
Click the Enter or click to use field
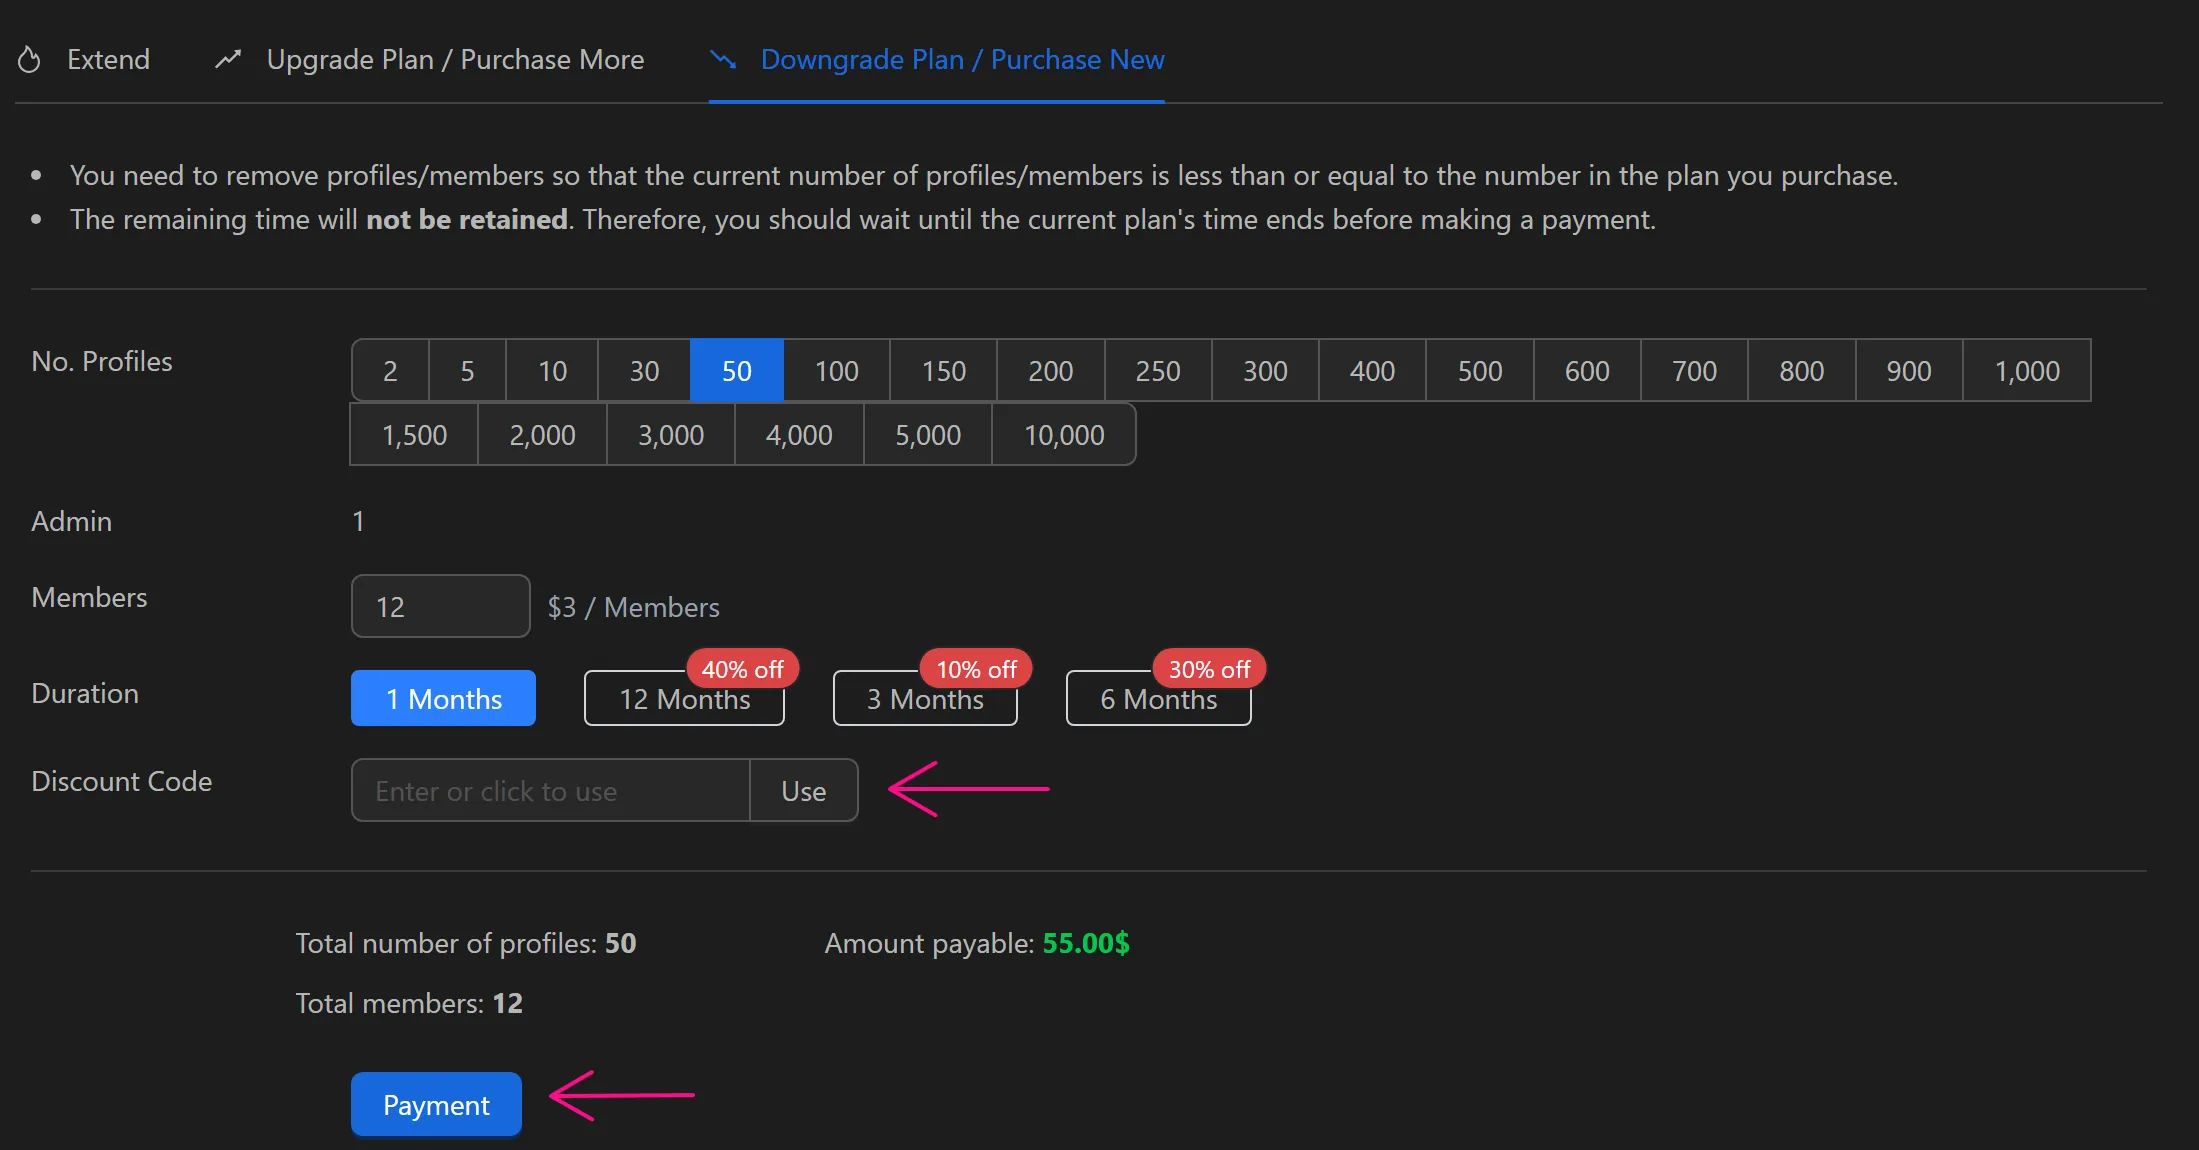[549, 790]
